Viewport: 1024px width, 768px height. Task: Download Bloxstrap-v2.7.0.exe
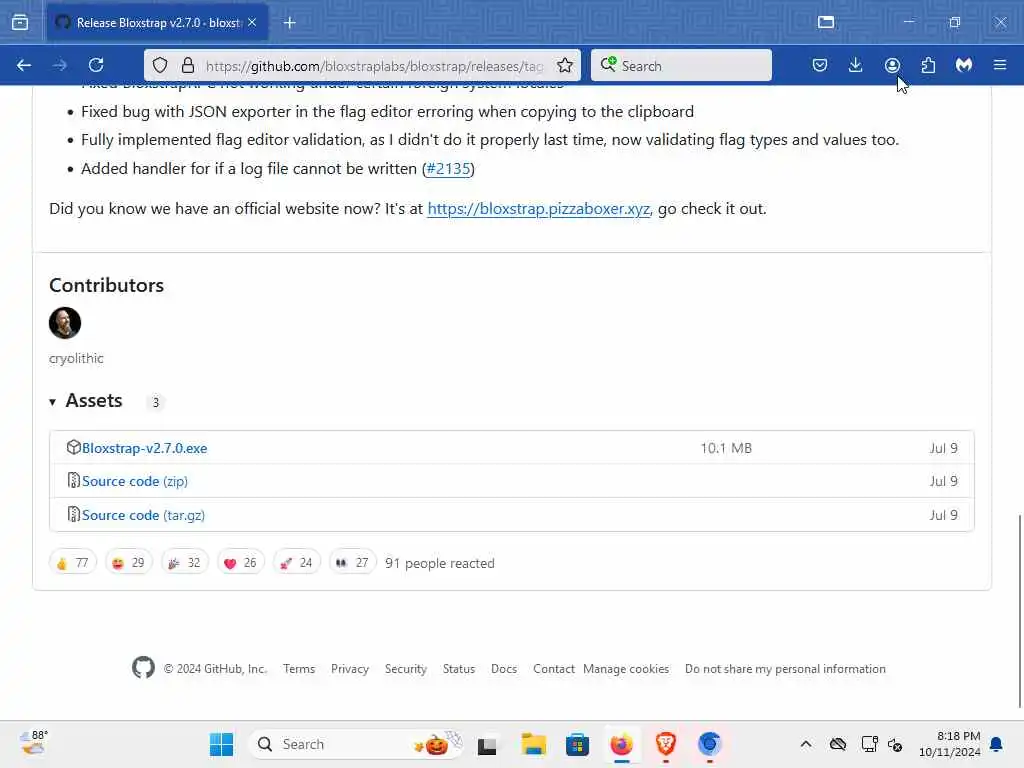(x=144, y=448)
